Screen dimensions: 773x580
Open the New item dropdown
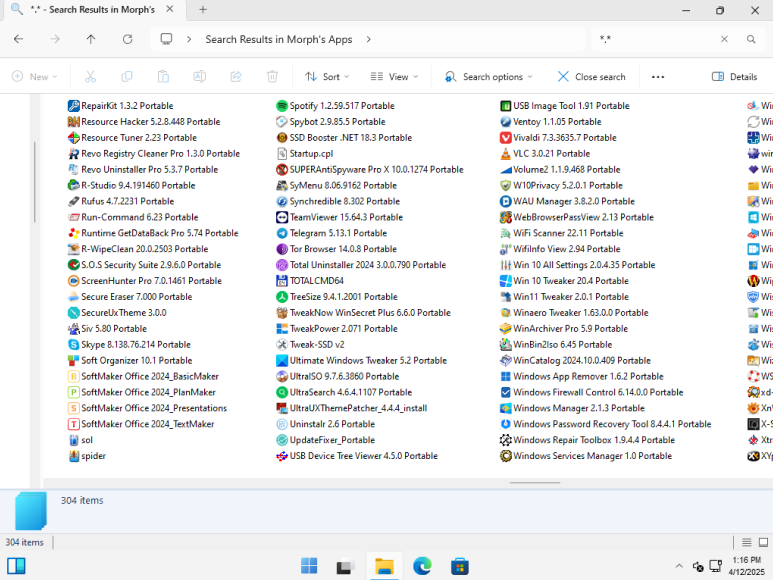(35, 77)
